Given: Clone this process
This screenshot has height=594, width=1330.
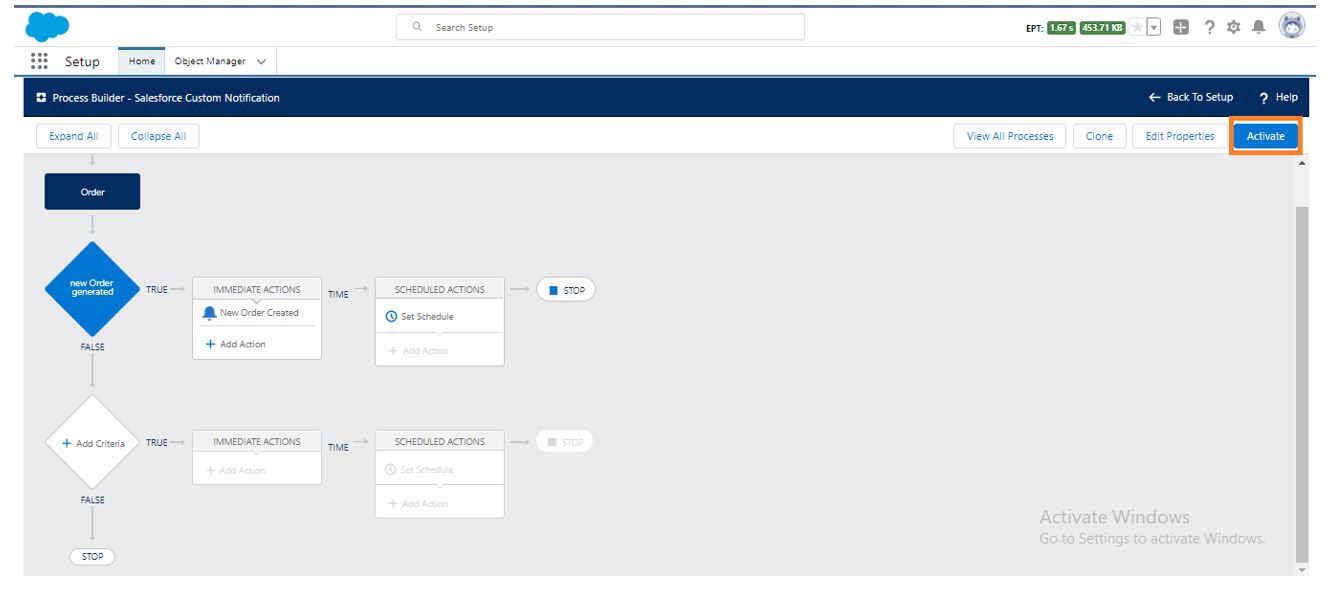Looking at the screenshot, I should (x=1099, y=136).
